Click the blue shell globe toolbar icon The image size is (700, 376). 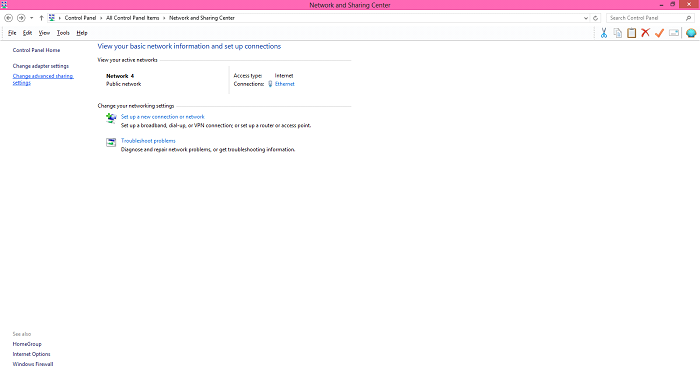click(x=691, y=33)
